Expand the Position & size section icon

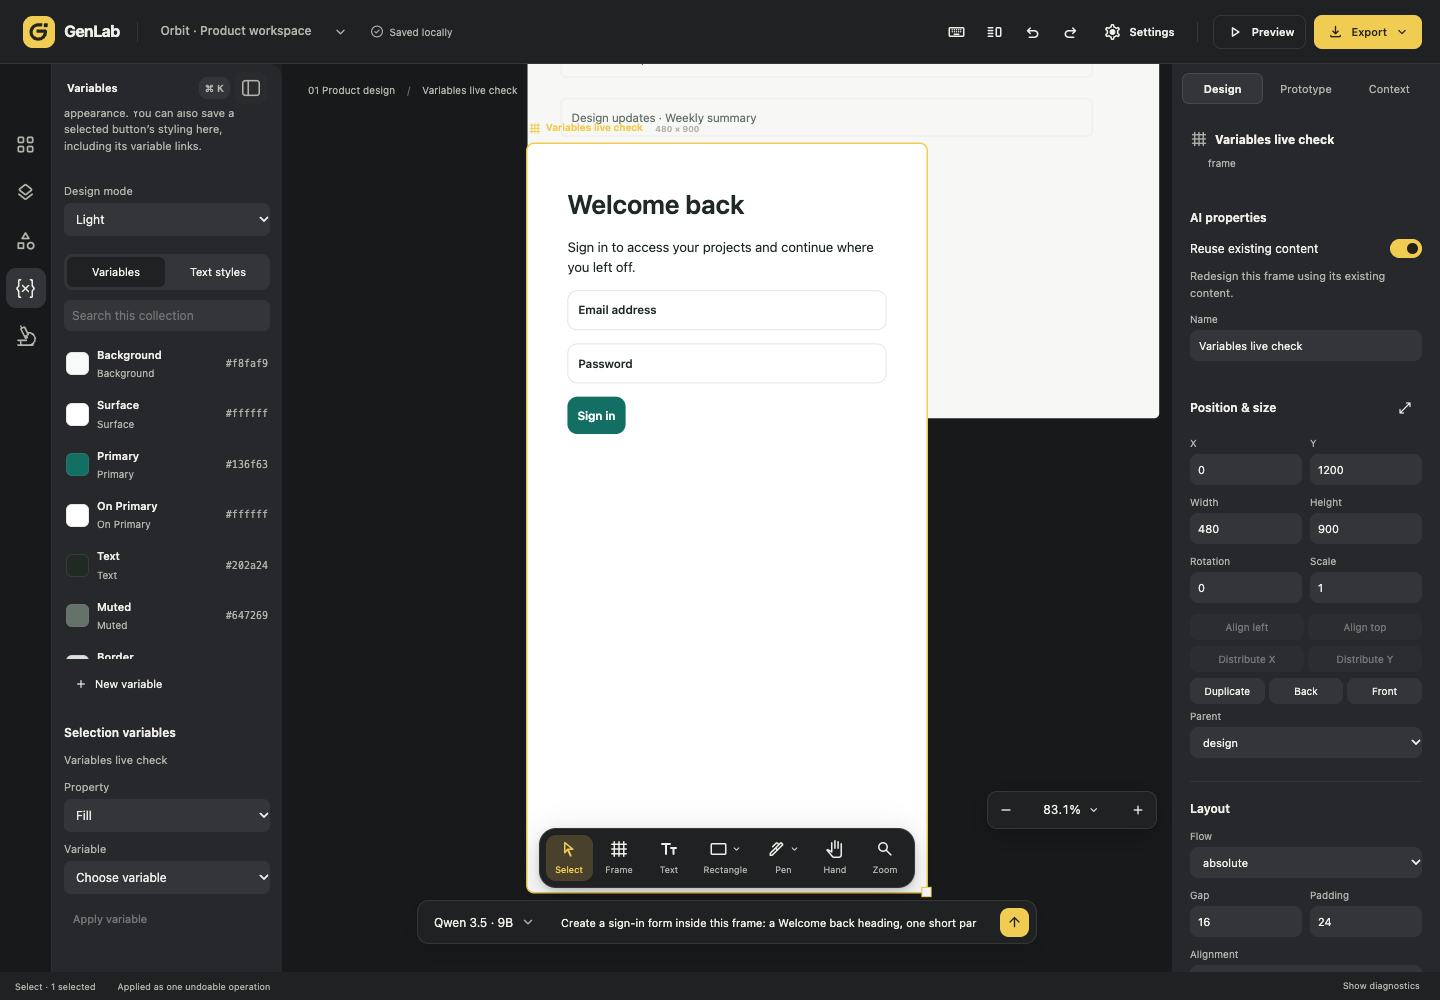[1405, 408]
